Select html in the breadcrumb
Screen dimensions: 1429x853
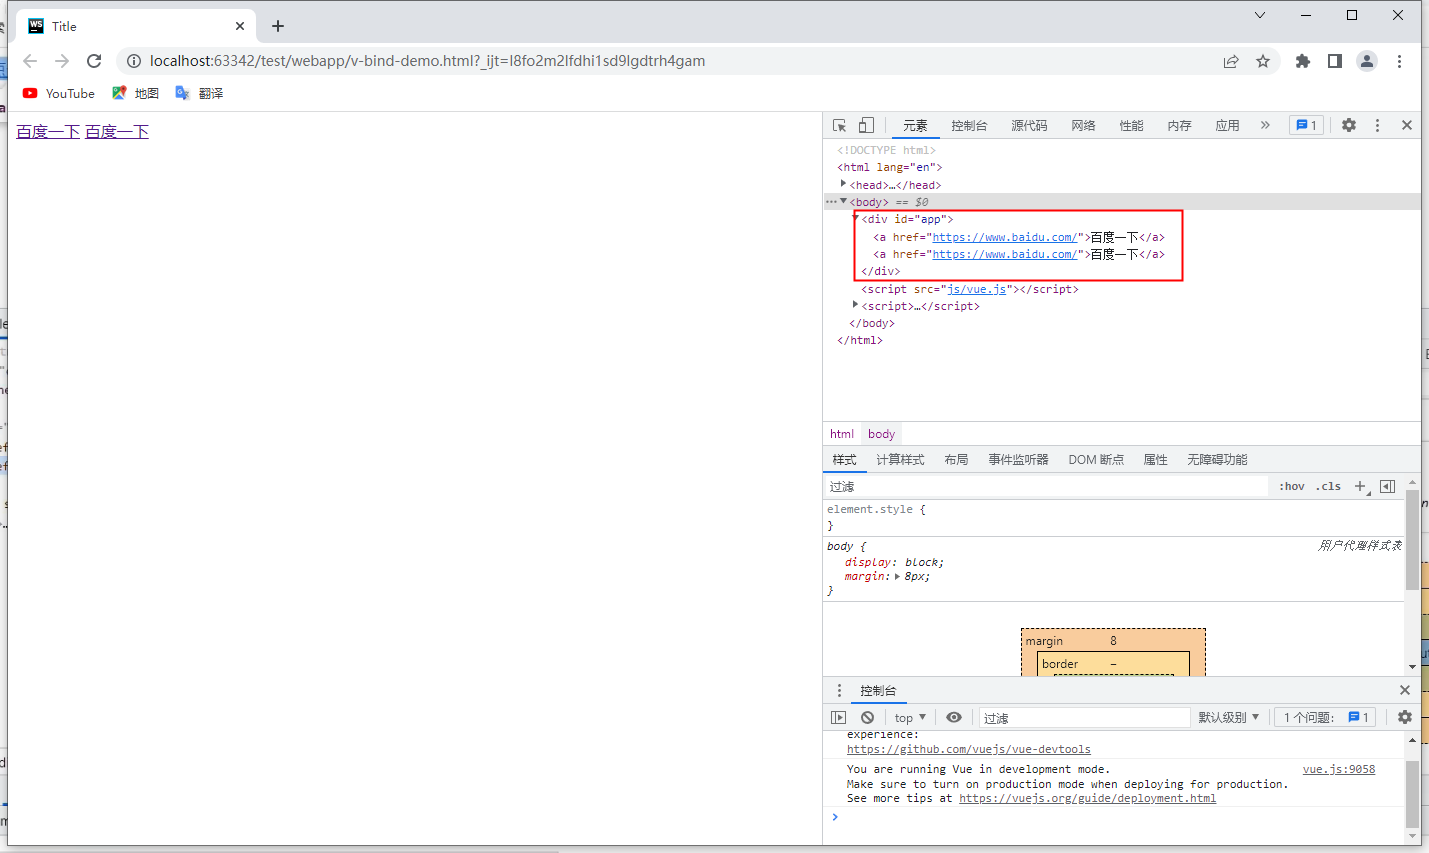pyautogui.click(x=842, y=434)
